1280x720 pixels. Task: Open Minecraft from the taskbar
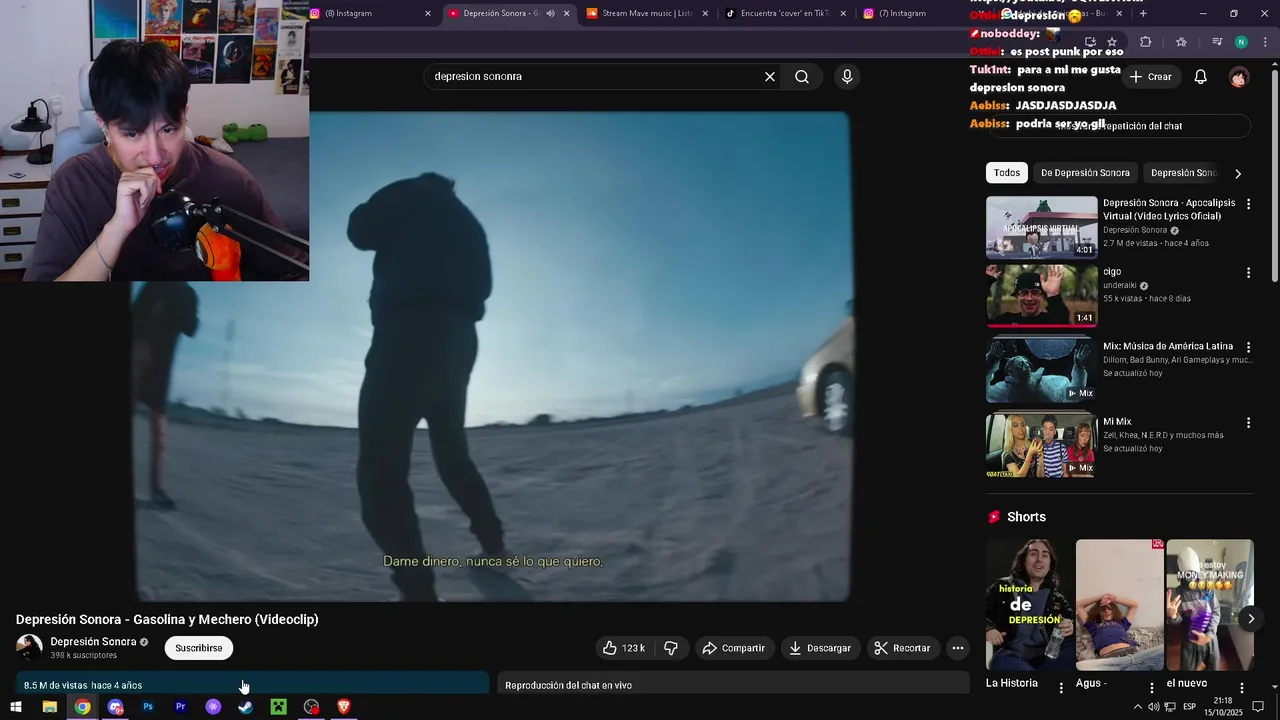pyautogui.click(x=279, y=707)
